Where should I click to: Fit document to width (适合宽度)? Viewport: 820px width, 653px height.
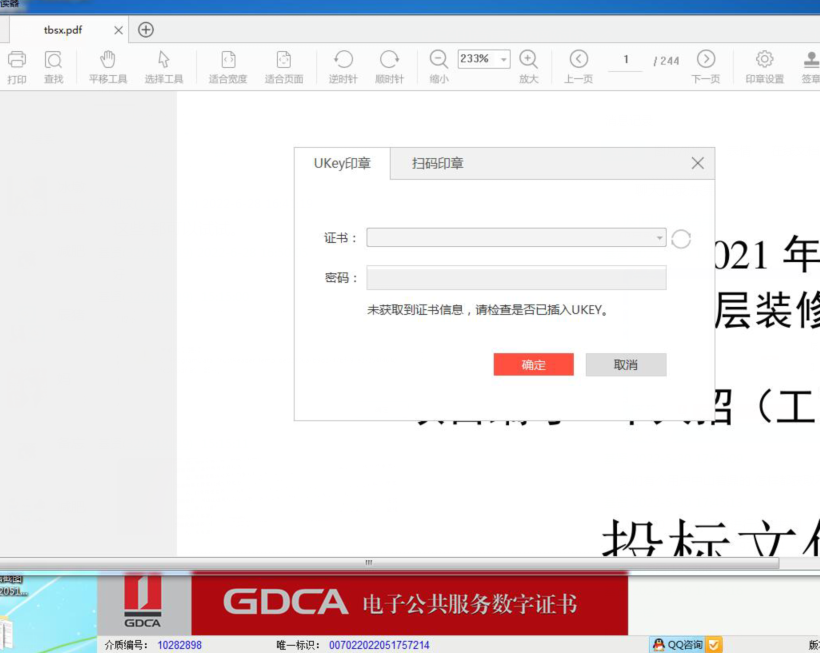tap(228, 61)
